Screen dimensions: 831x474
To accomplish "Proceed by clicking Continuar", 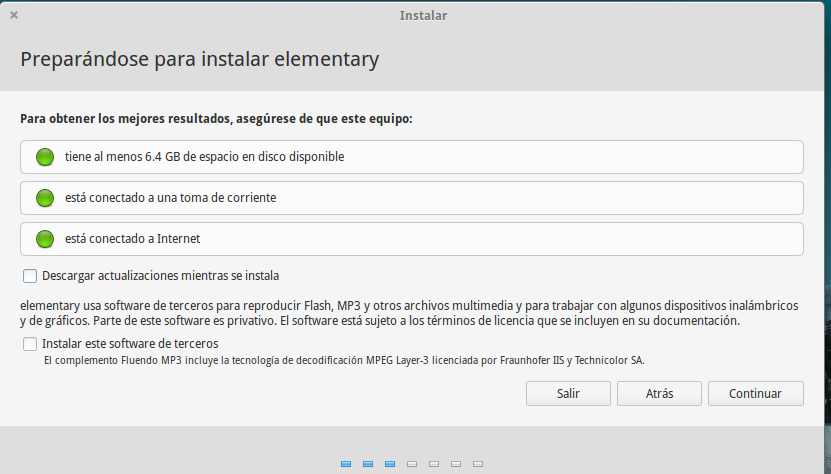I will click(x=755, y=393).
